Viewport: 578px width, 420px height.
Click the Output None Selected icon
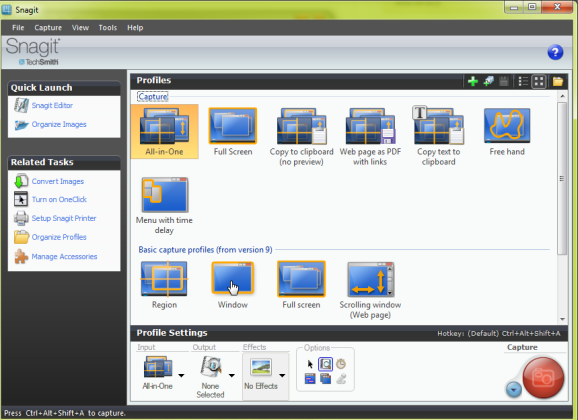click(x=211, y=366)
